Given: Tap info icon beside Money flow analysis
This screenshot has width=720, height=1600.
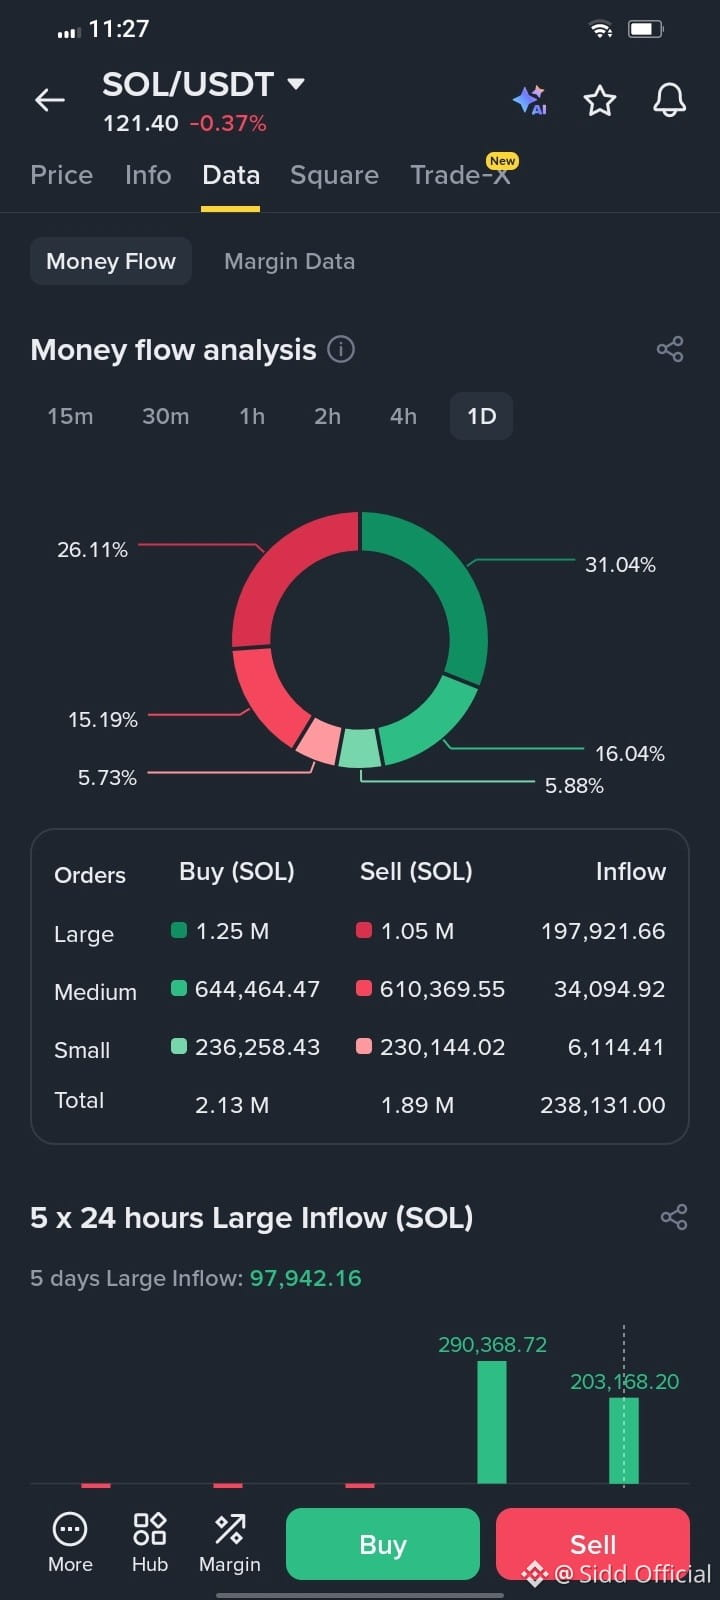Looking at the screenshot, I should [x=341, y=349].
